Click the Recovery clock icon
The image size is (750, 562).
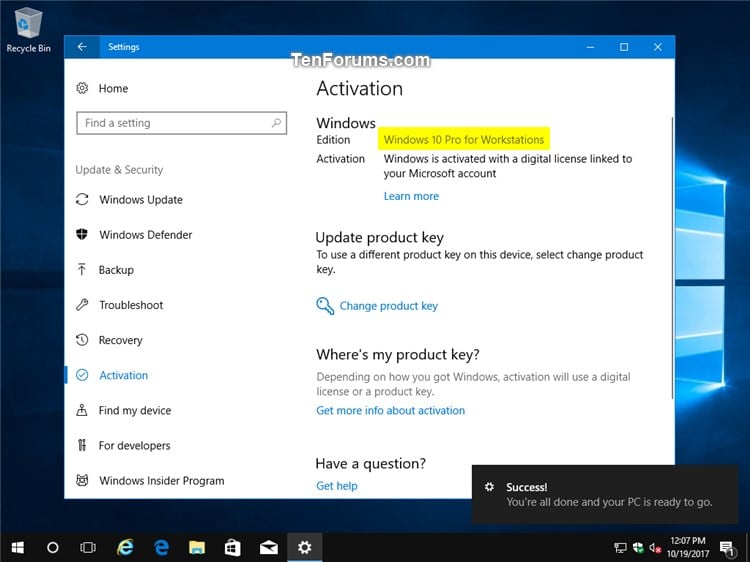[82, 340]
